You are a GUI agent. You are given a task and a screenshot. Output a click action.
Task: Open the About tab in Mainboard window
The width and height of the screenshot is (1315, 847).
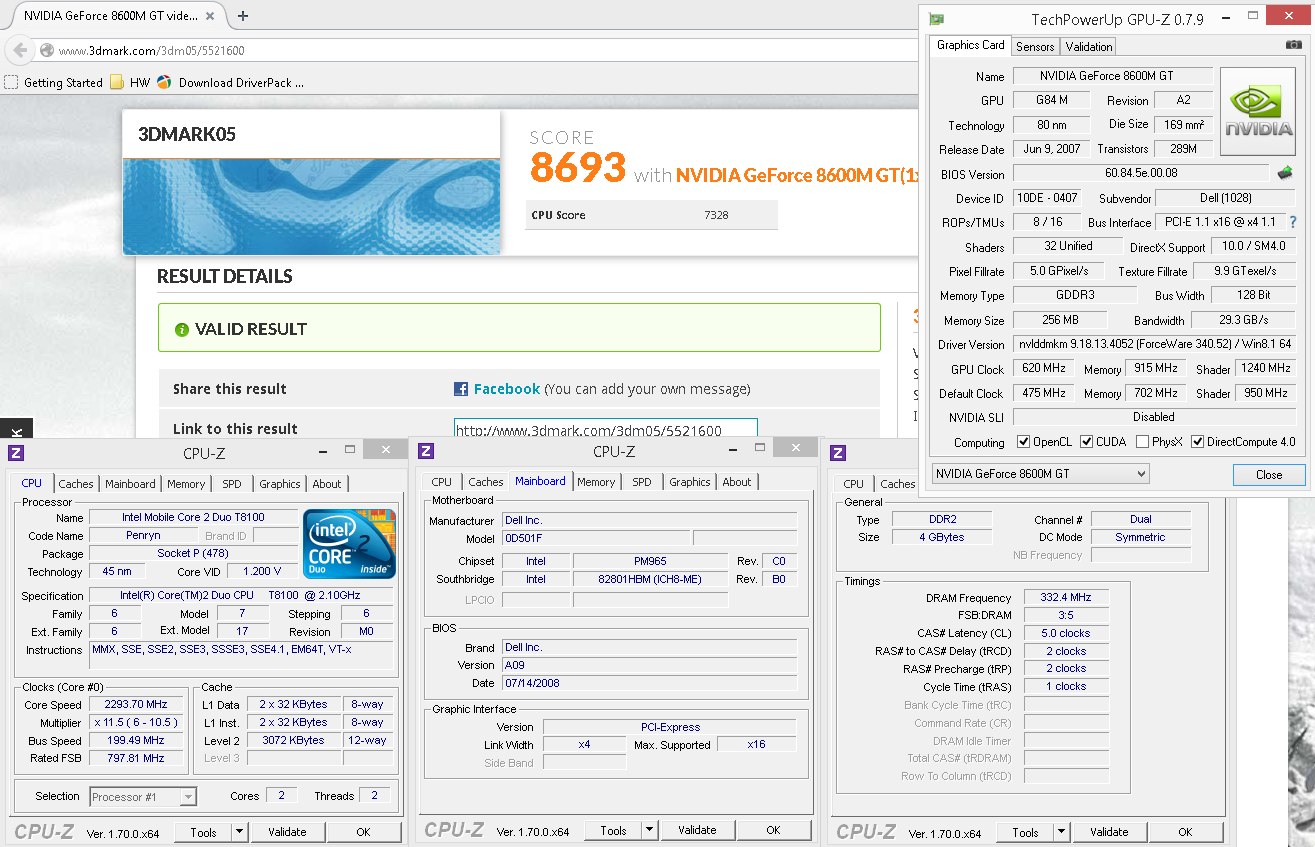pos(737,482)
